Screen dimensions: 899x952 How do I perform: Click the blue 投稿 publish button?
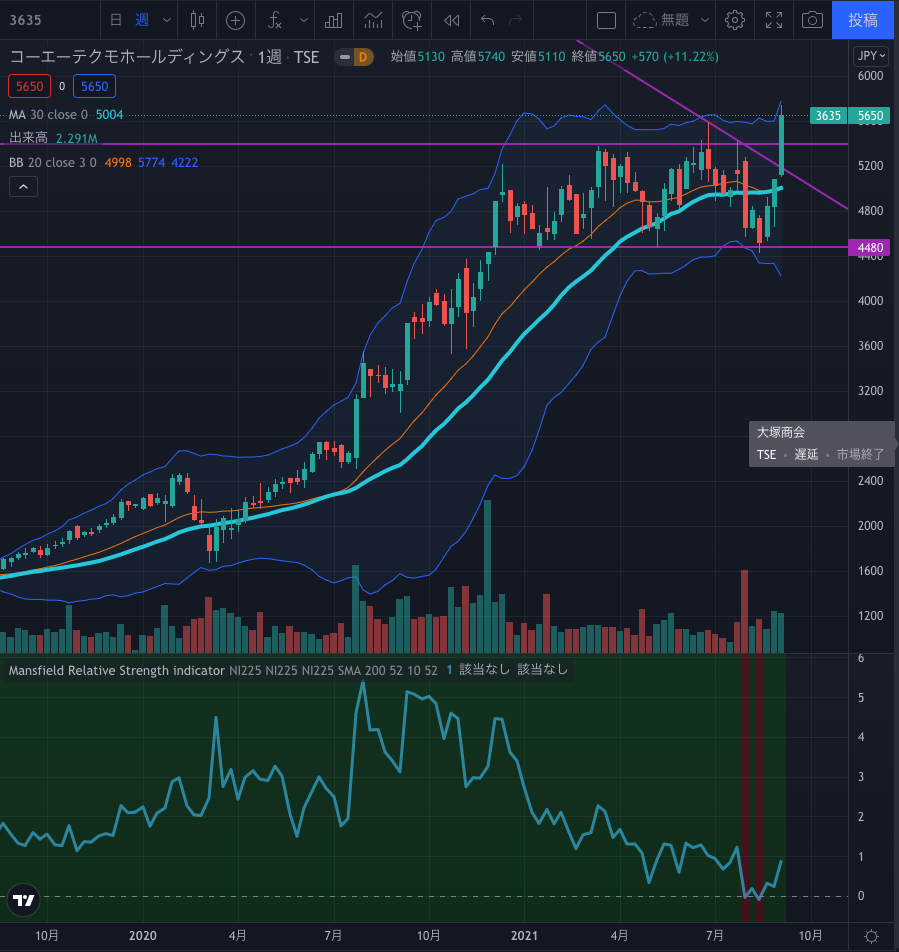click(x=863, y=20)
